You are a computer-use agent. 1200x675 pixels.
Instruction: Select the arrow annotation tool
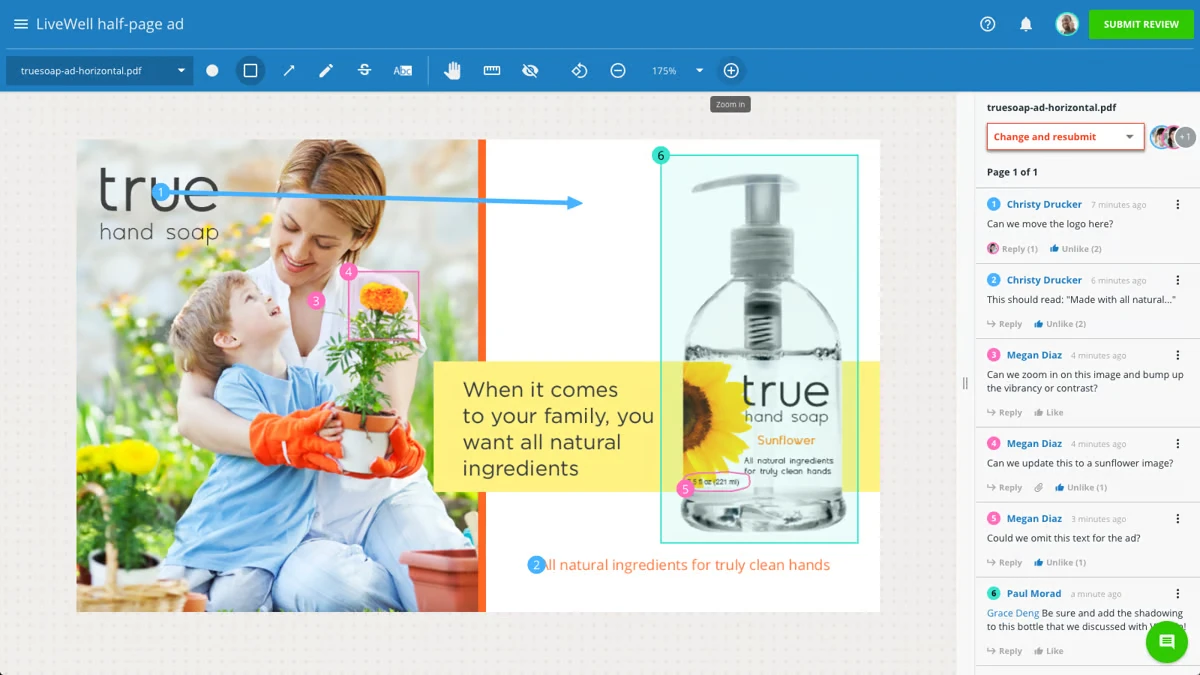coord(289,71)
